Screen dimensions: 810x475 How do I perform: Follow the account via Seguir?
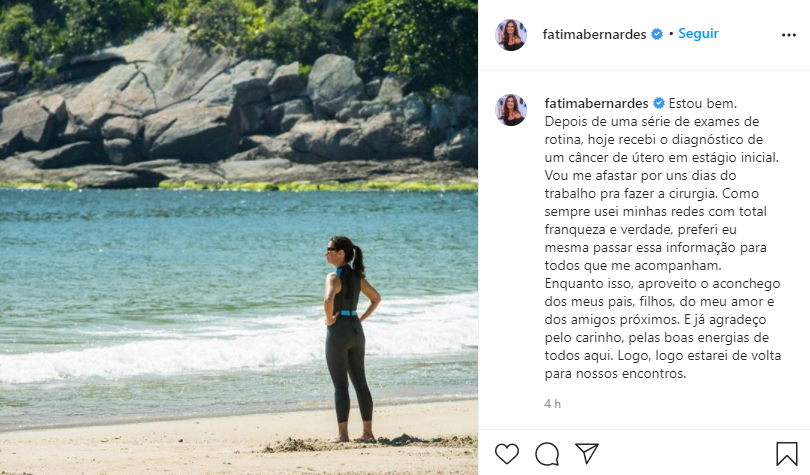[698, 34]
